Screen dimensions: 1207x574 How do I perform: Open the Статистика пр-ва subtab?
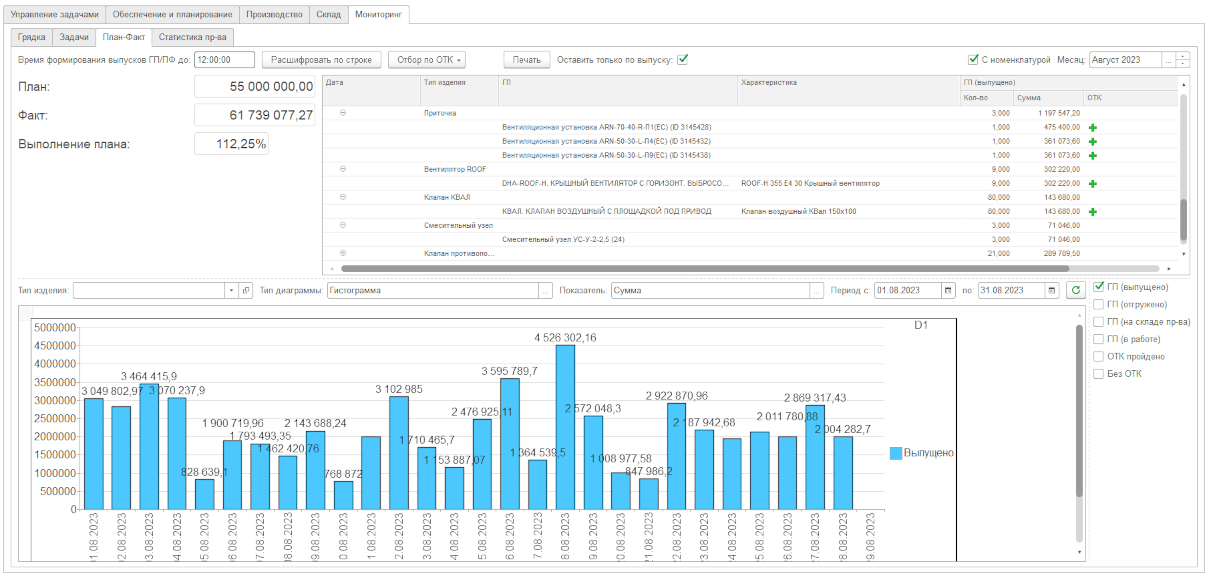tap(193, 37)
